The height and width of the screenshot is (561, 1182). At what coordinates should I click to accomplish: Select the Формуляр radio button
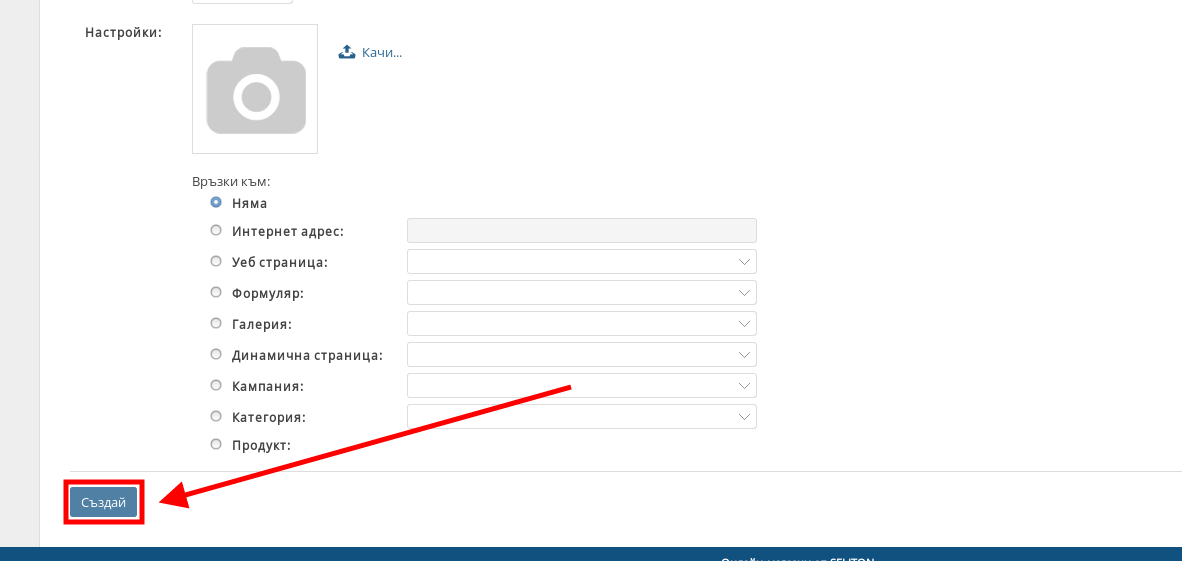[216, 292]
